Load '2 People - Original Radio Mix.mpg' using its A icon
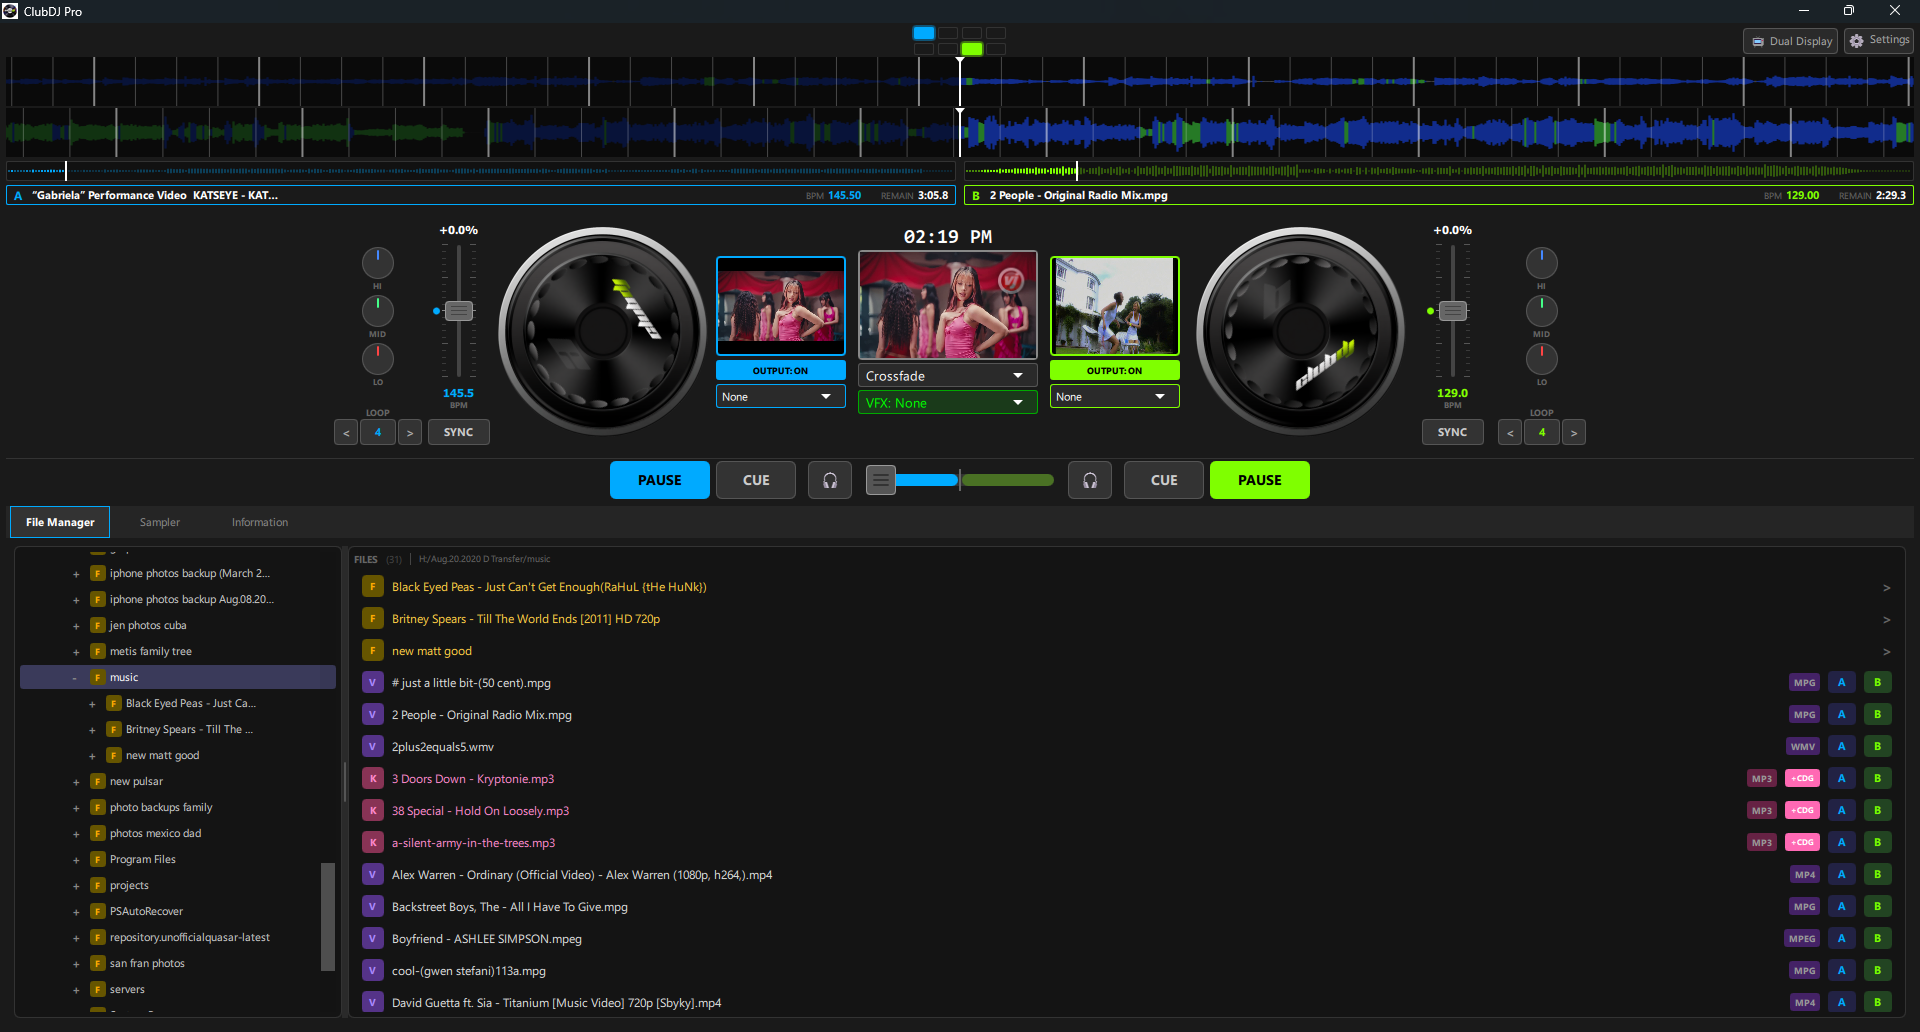Viewport: 1920px width, 1032px height. (1841, 714)
